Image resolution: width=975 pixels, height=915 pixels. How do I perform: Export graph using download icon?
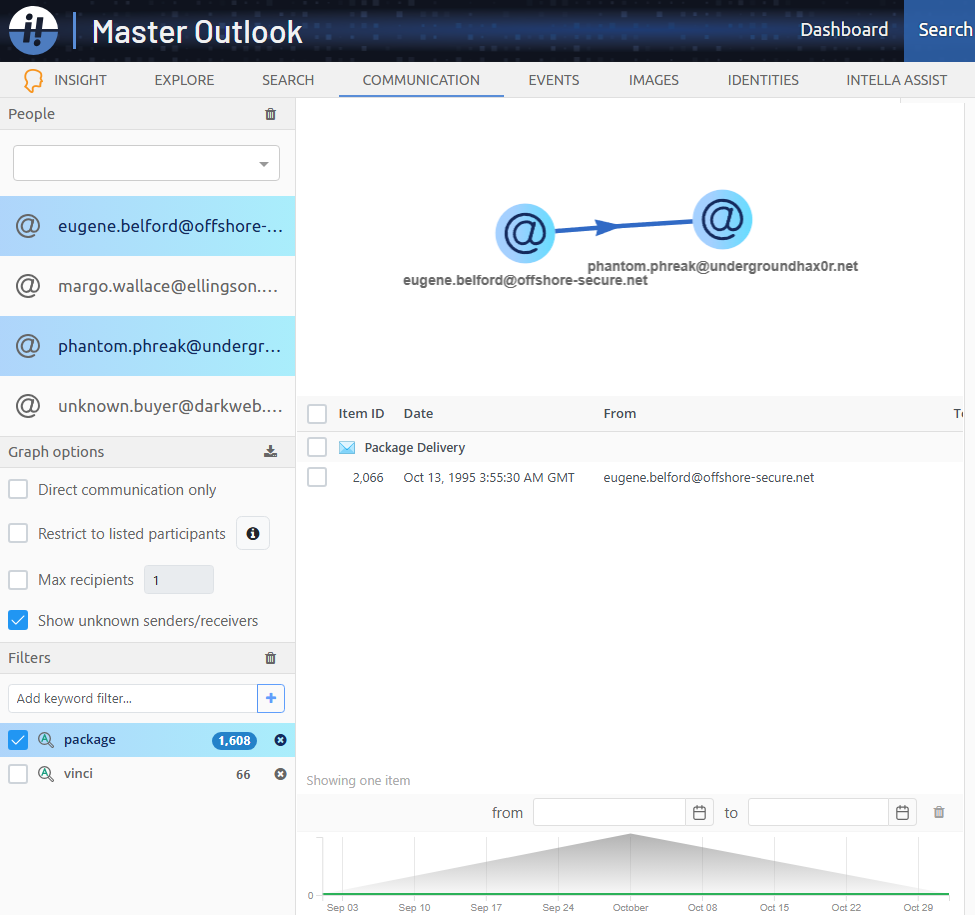click(270, 452)
